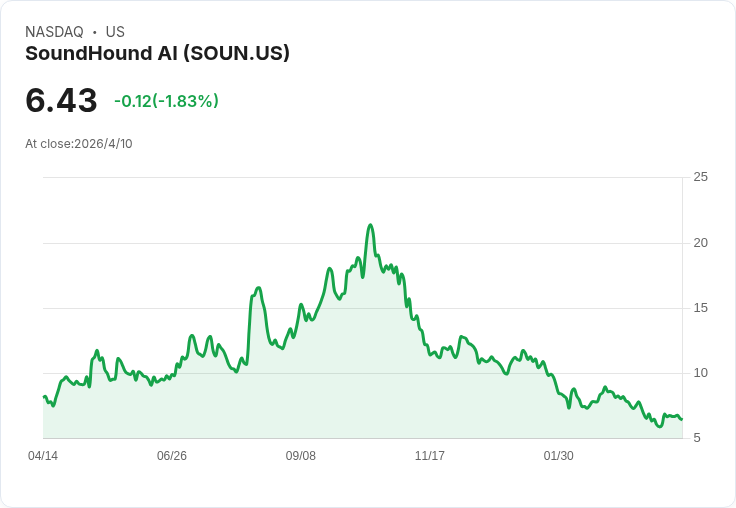Viewport: 736px width, 508px height.
Task: Select the 09/08 date on x-axis
Action: 301,456
